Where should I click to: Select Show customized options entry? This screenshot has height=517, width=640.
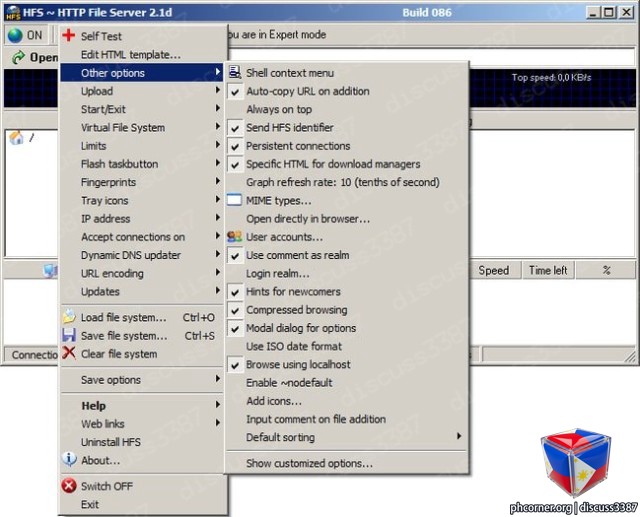click(x=347, y=464)
